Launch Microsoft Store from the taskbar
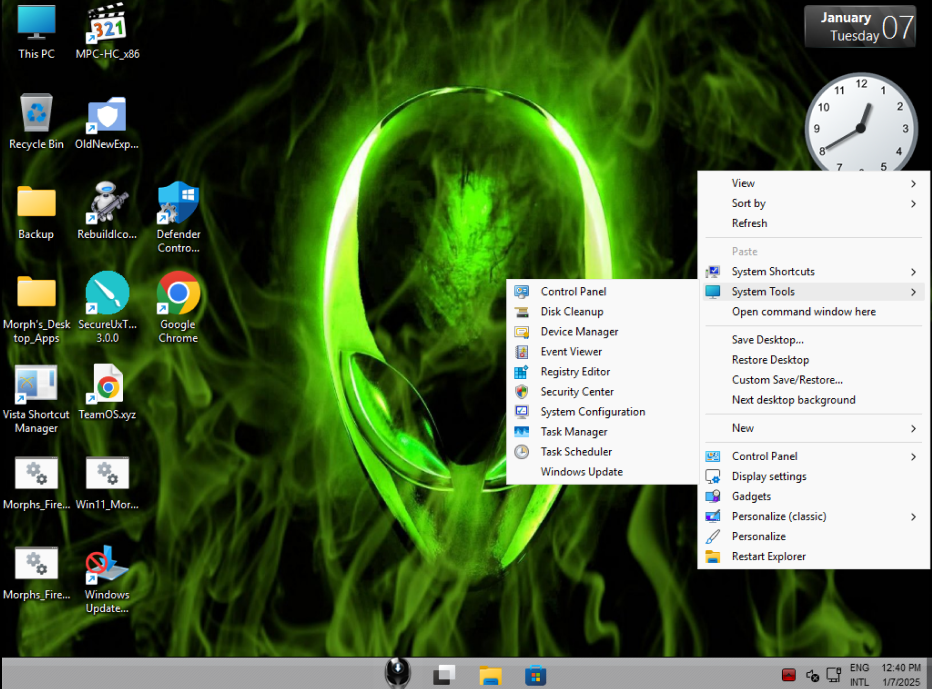Screen dimensions: 932x689 coord(536,675)
